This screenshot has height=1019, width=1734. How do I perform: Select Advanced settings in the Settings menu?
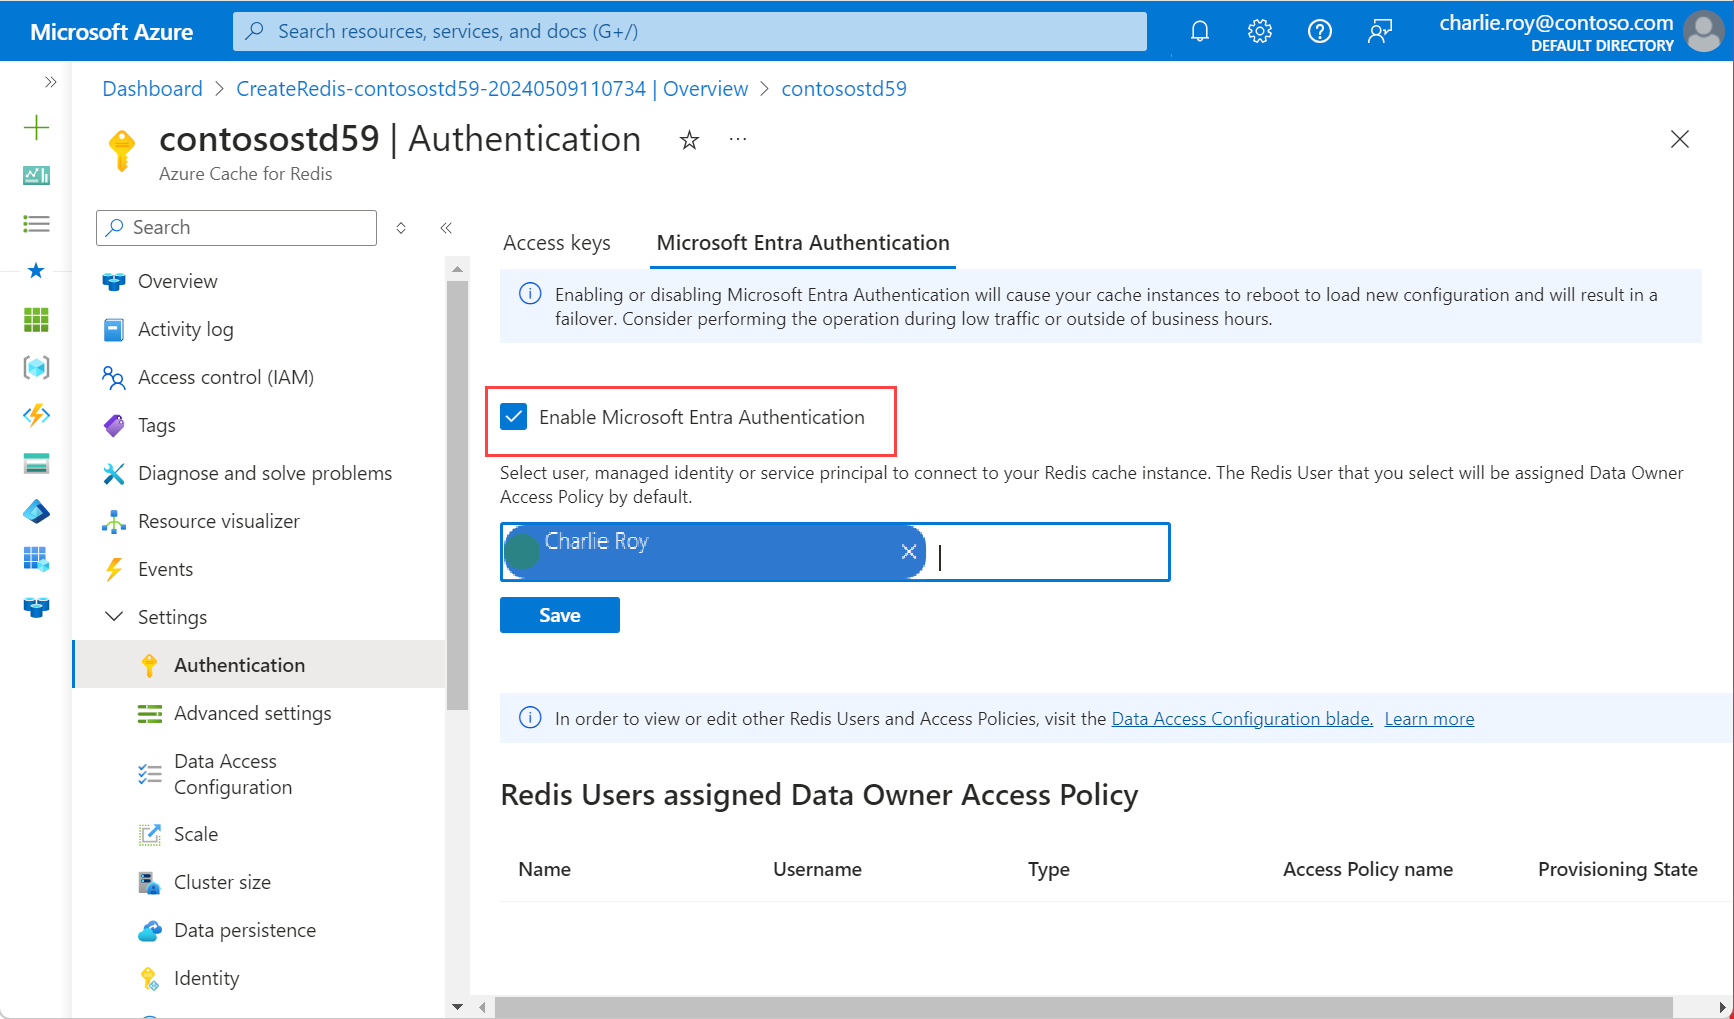(x=252, y=713)
